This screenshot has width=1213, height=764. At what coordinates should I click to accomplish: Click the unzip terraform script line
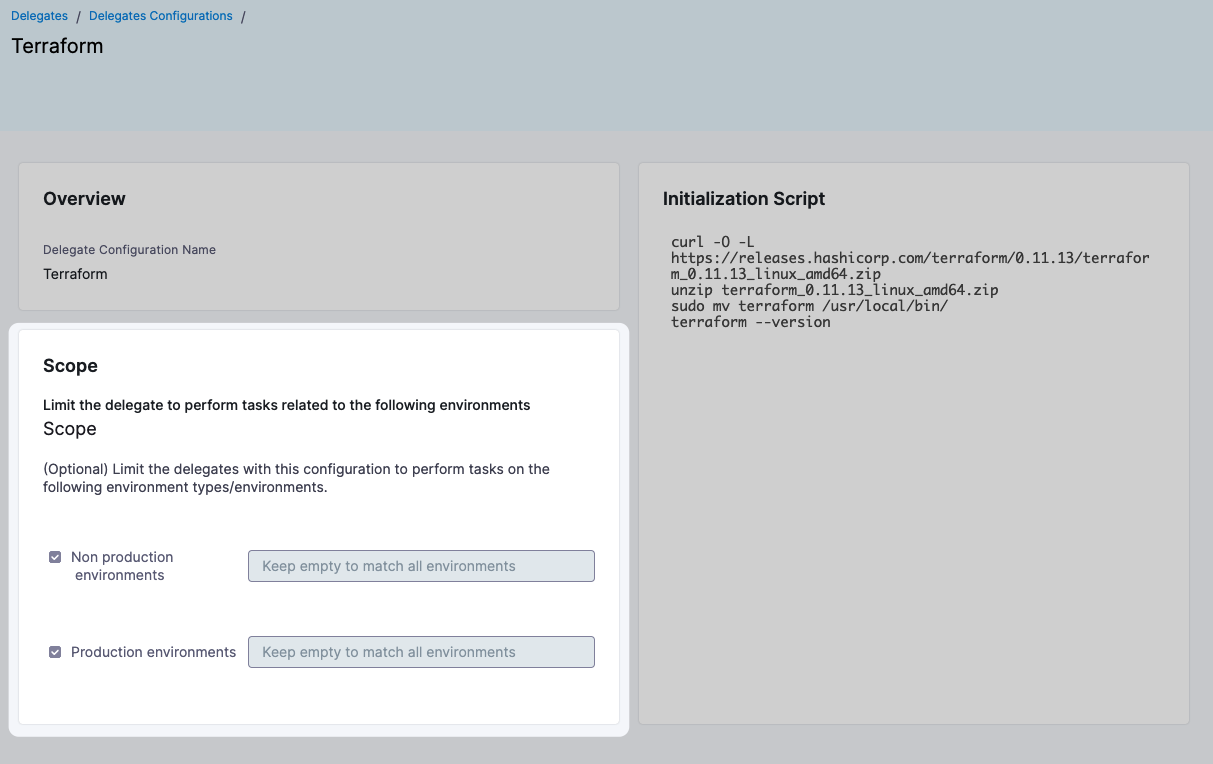point(835,290)
